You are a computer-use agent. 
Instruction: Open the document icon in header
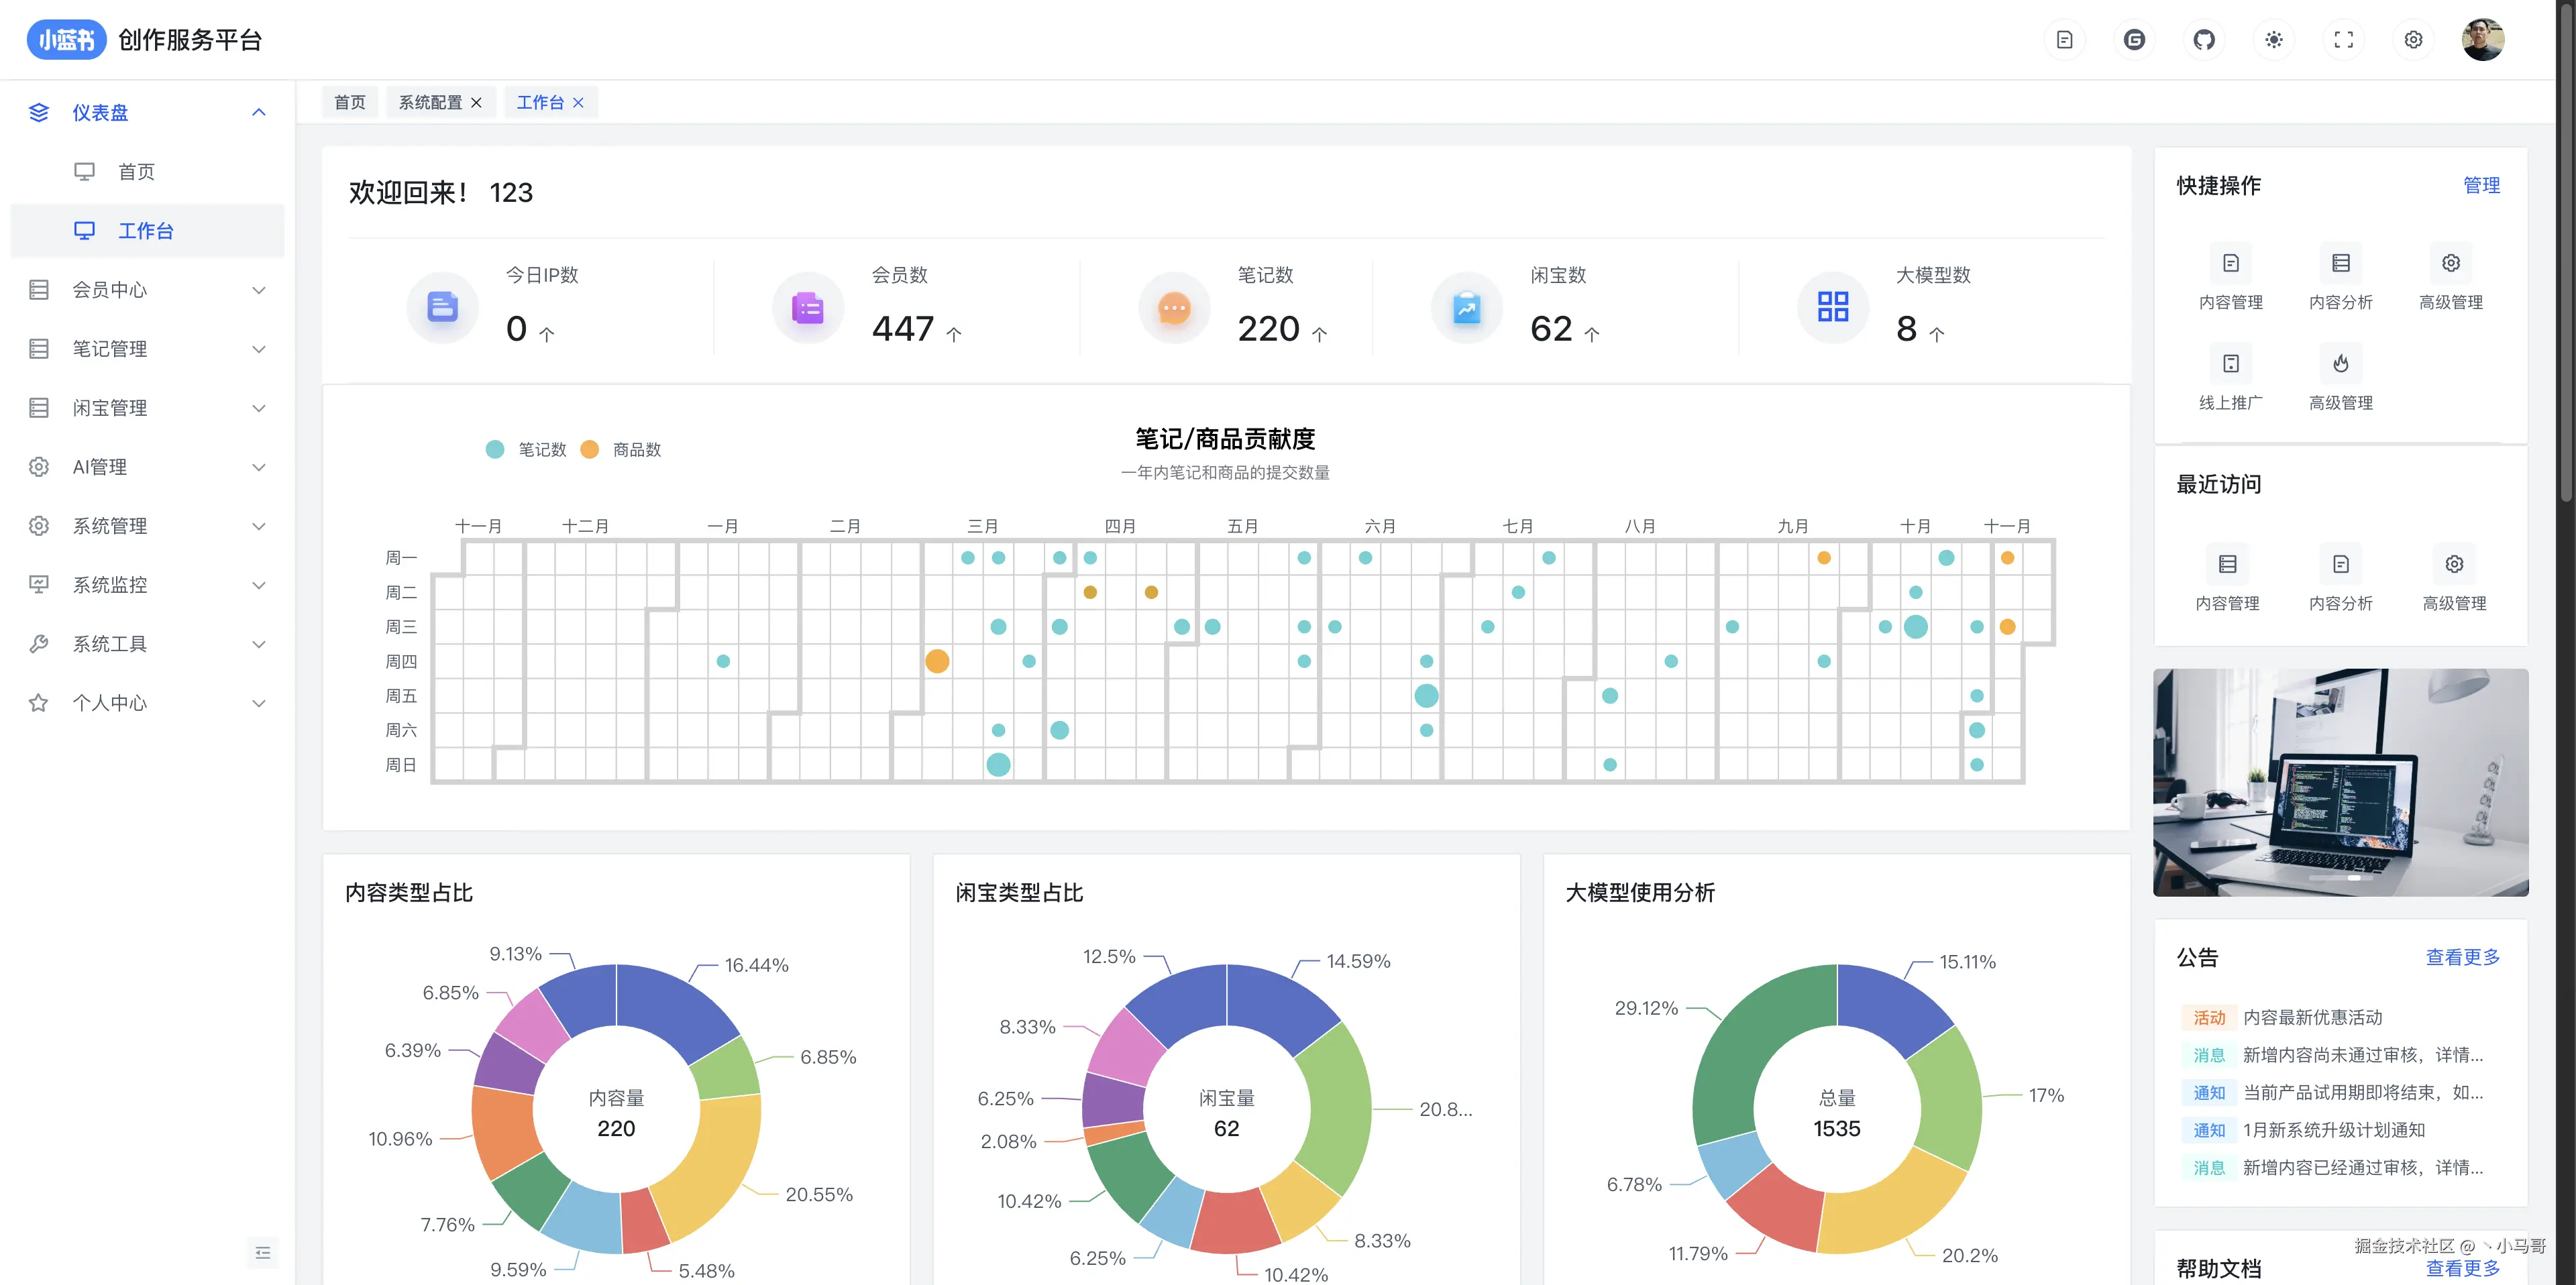[x=2064, y=40]
